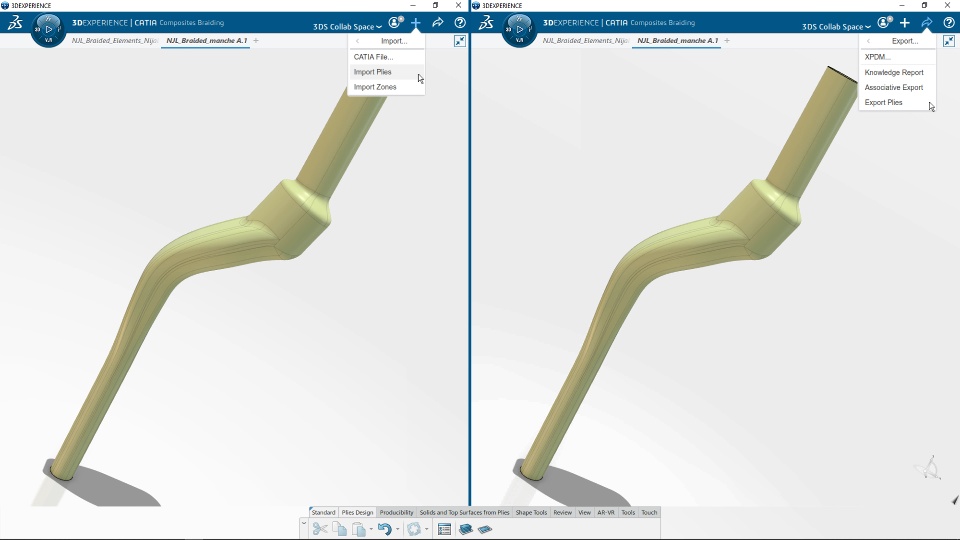Open the Help question mark in right window
The height and width of the screenshot is (540, 960).
pos(949,23)
